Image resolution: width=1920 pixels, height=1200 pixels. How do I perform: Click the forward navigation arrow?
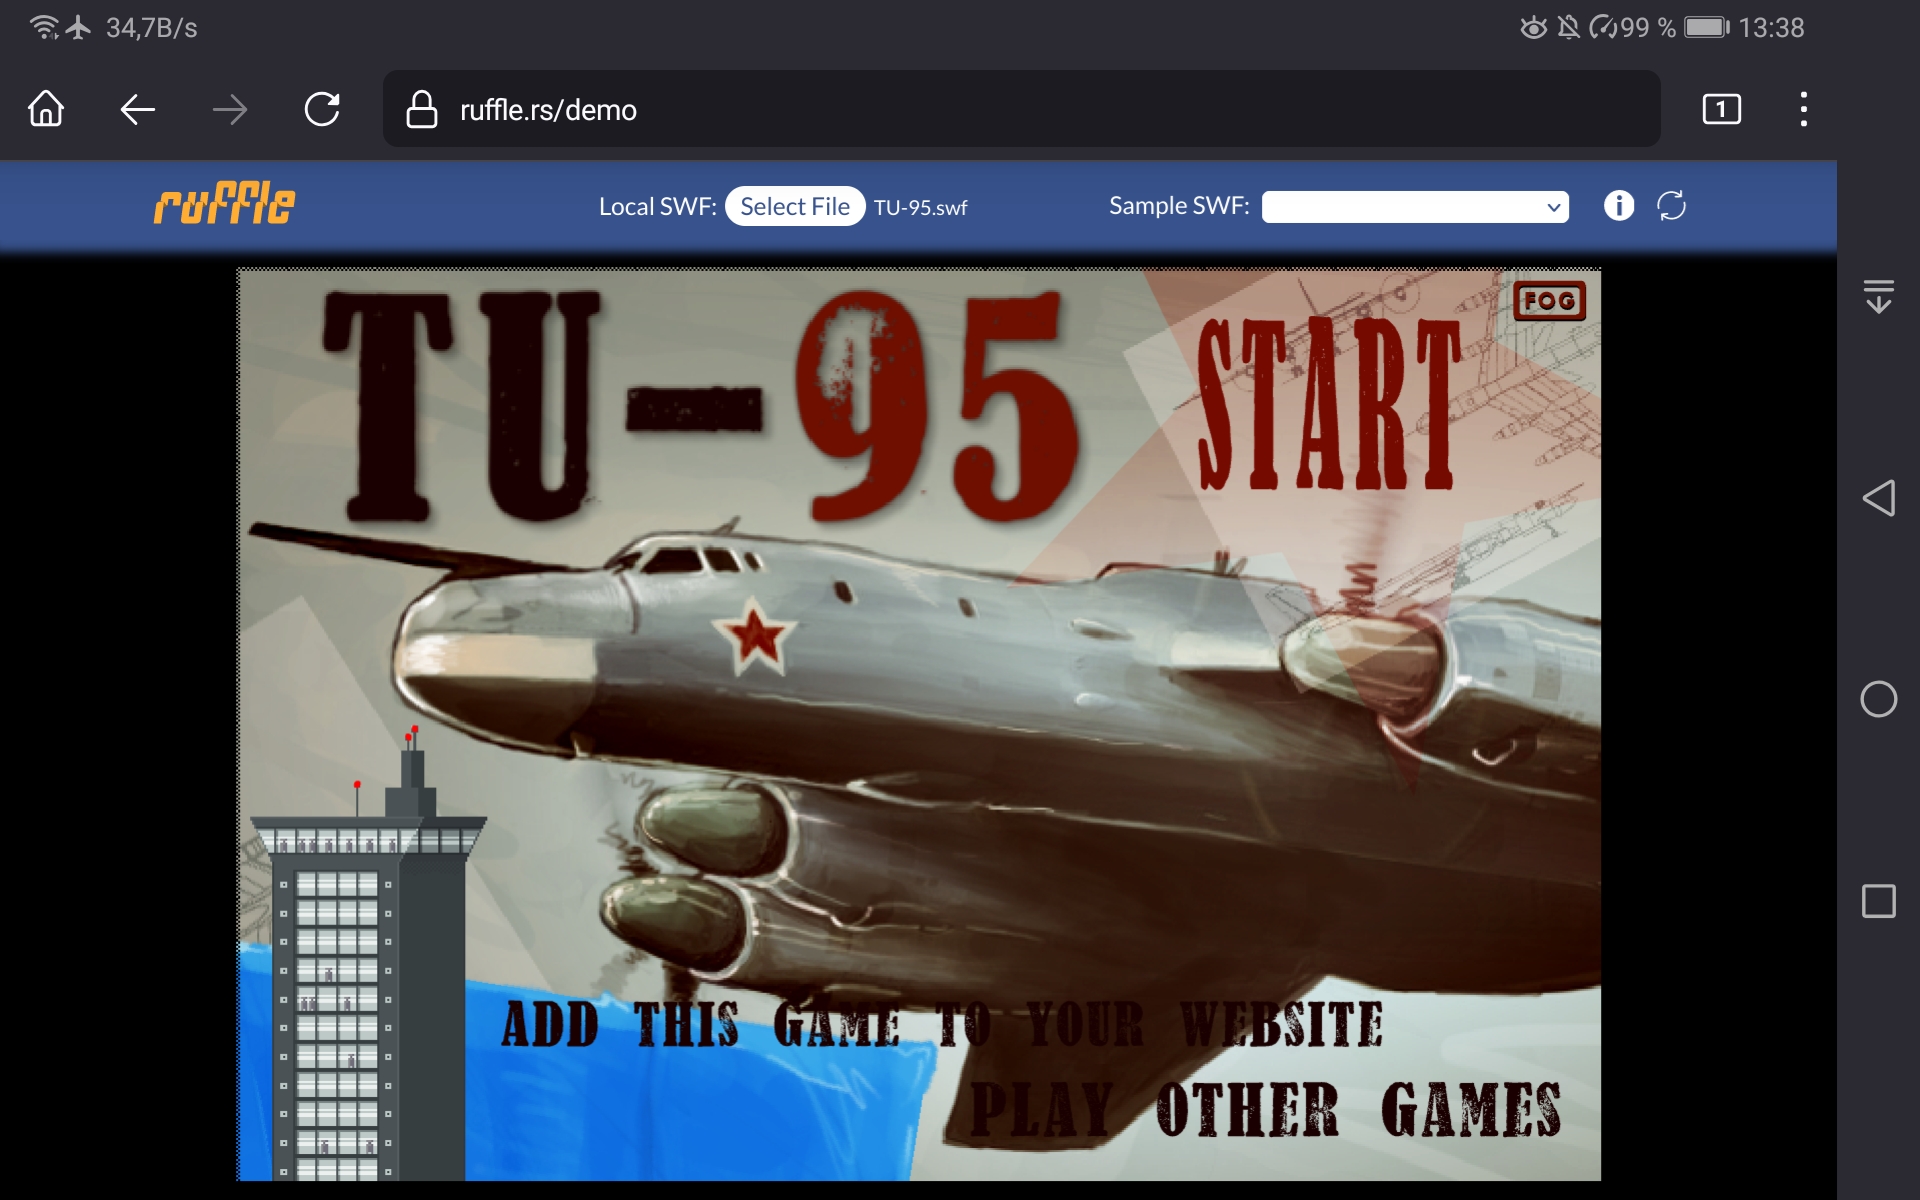click(229, 110)
